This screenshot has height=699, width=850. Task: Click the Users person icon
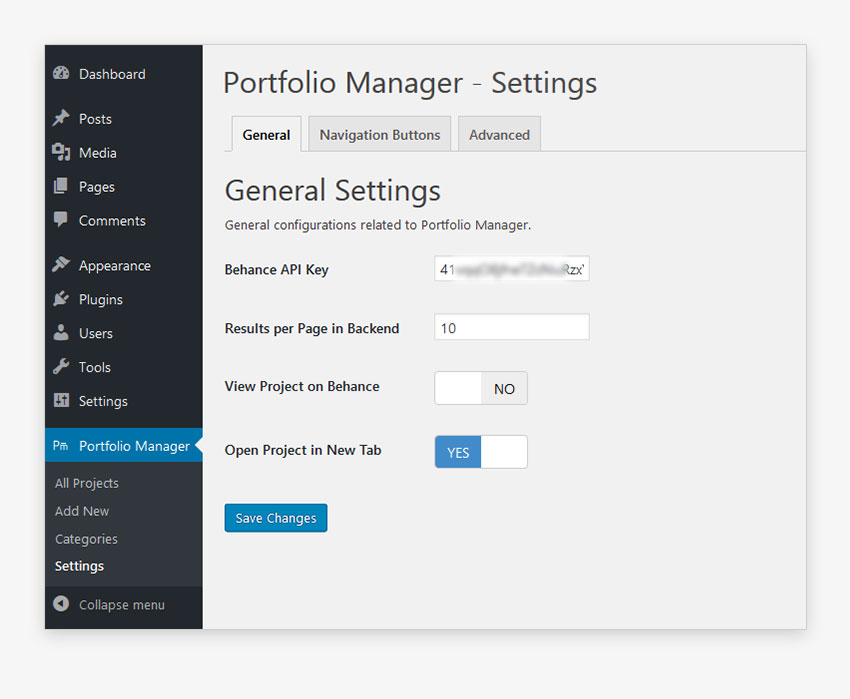point(61,333)
